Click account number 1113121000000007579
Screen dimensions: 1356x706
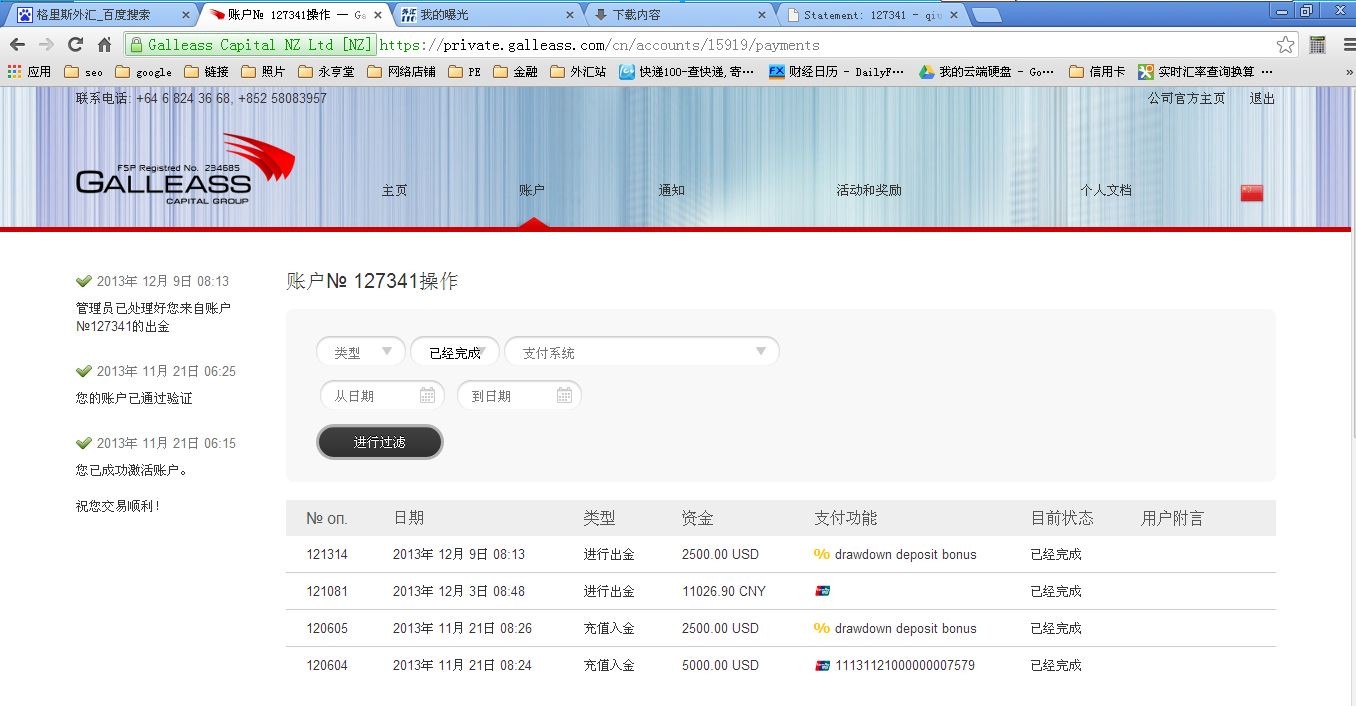point(905,665)
